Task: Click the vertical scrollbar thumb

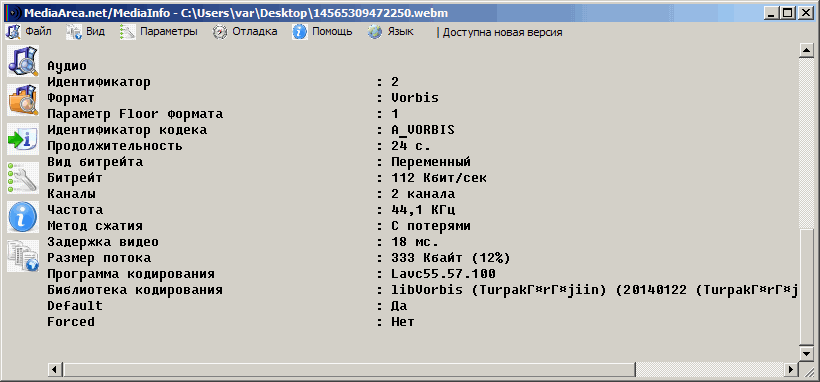Action: tap(806, 287)
